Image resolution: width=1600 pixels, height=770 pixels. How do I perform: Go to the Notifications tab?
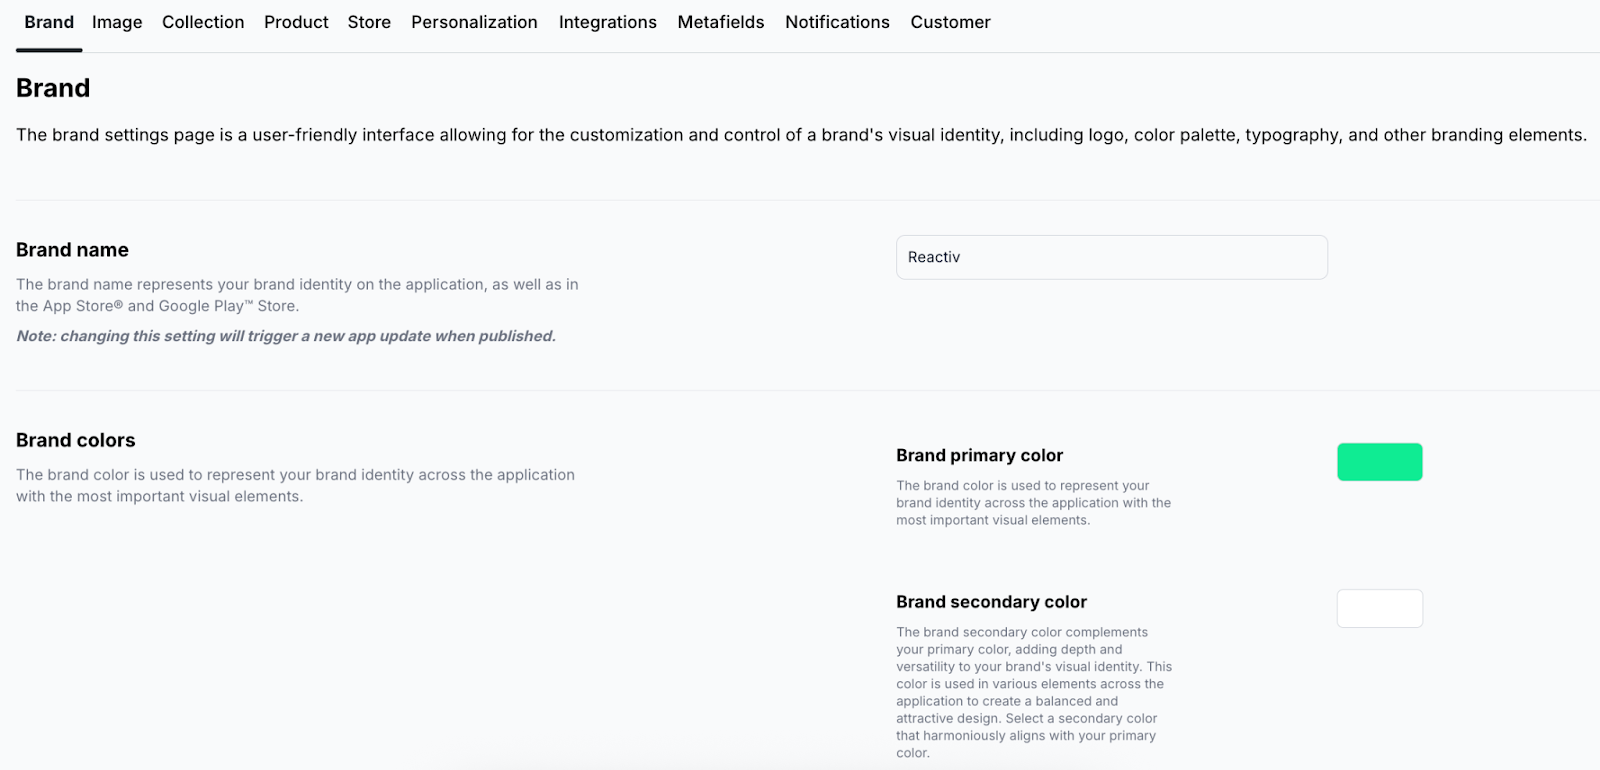pyautogui.click(x=837, y=22)
